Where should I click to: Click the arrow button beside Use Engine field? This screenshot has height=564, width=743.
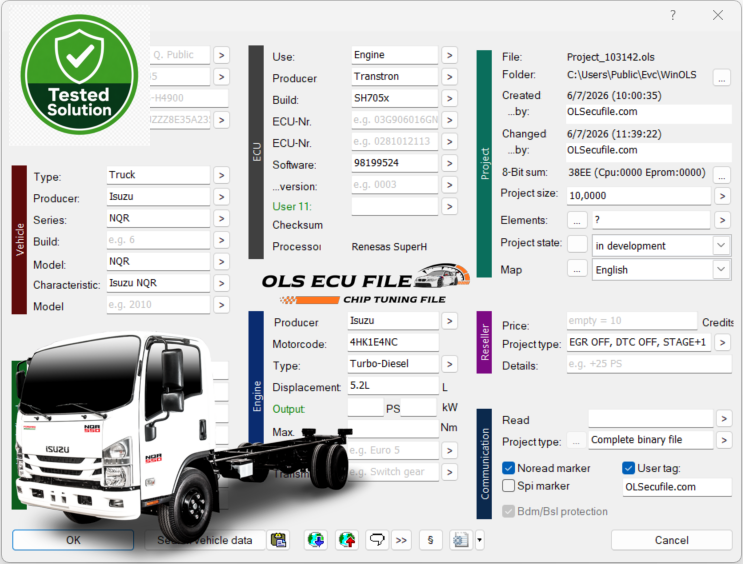(450, 55)
